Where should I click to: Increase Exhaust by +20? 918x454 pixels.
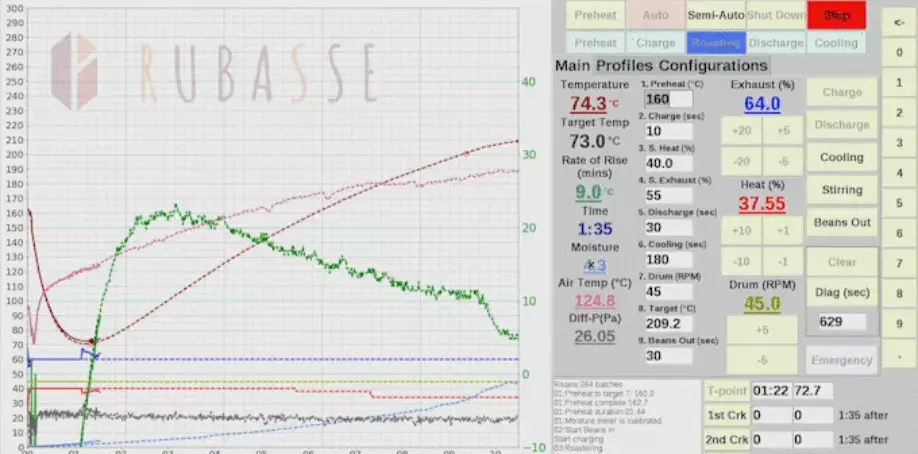(x=742, y=130)
